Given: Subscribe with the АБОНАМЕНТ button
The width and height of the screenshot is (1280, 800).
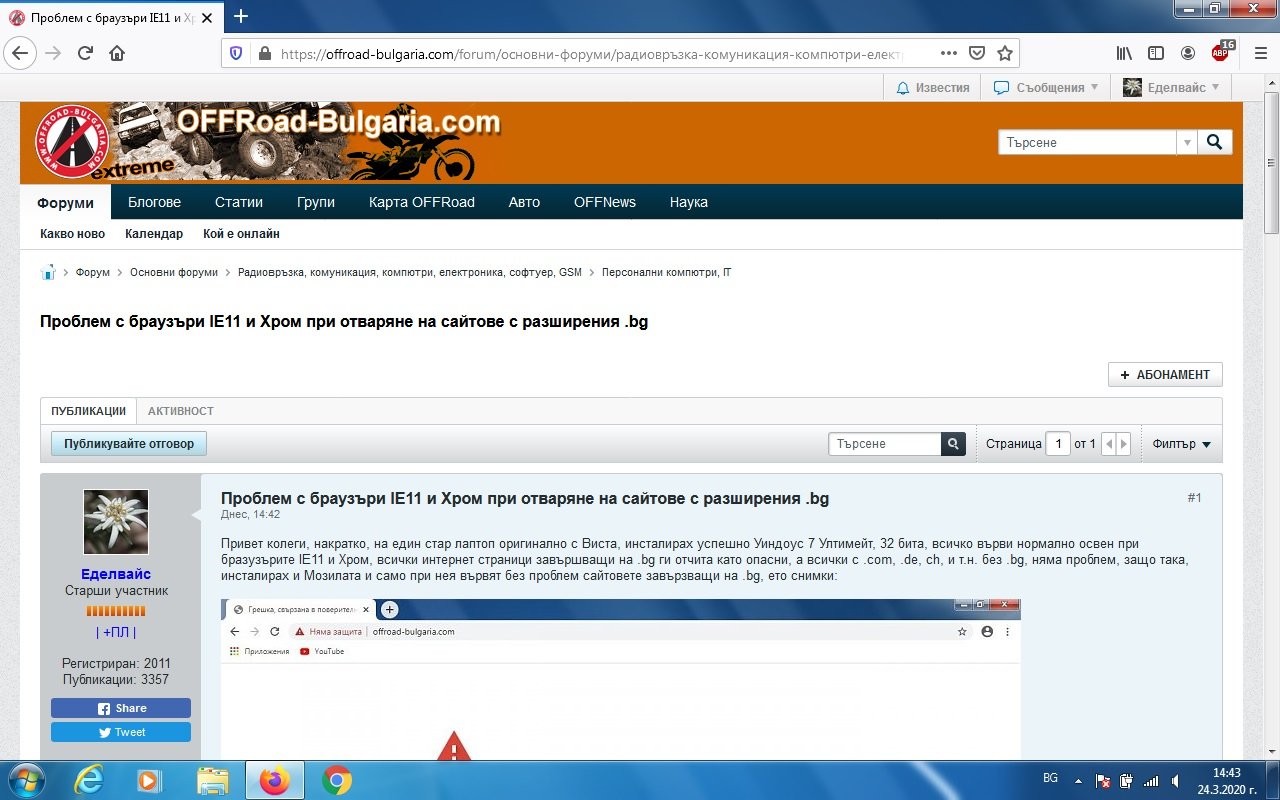Looking at the screenshot, I should point(1165,375).
